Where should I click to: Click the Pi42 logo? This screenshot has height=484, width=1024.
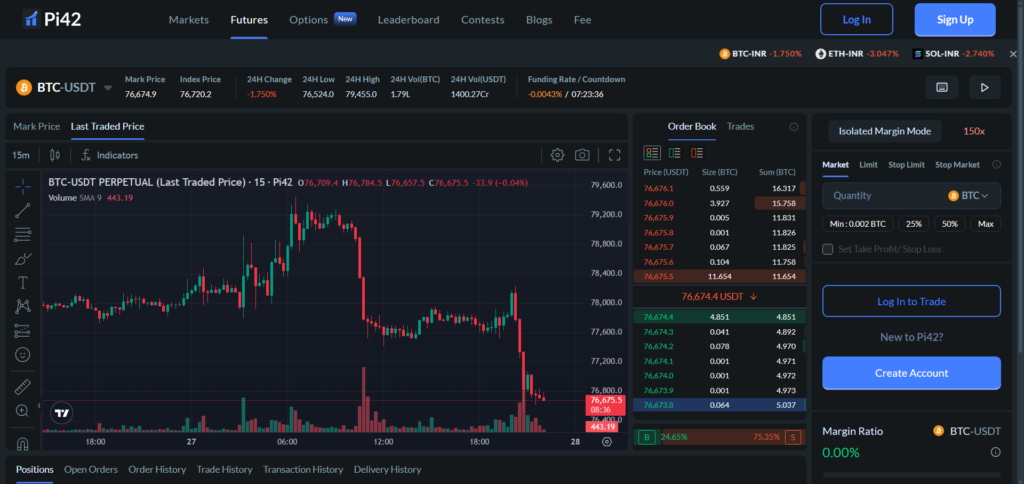click(x=52, y=19)
